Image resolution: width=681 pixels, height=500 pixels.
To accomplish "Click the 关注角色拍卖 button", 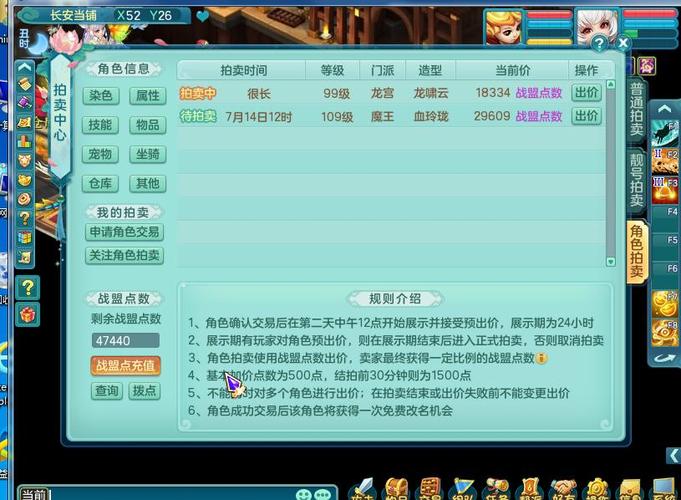I will 125,255.
